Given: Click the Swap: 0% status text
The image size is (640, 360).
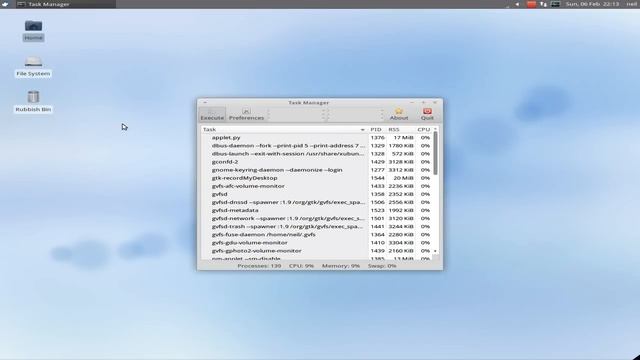Looking at the screenshot, I should pyautogui.click(x=382, y=266).
